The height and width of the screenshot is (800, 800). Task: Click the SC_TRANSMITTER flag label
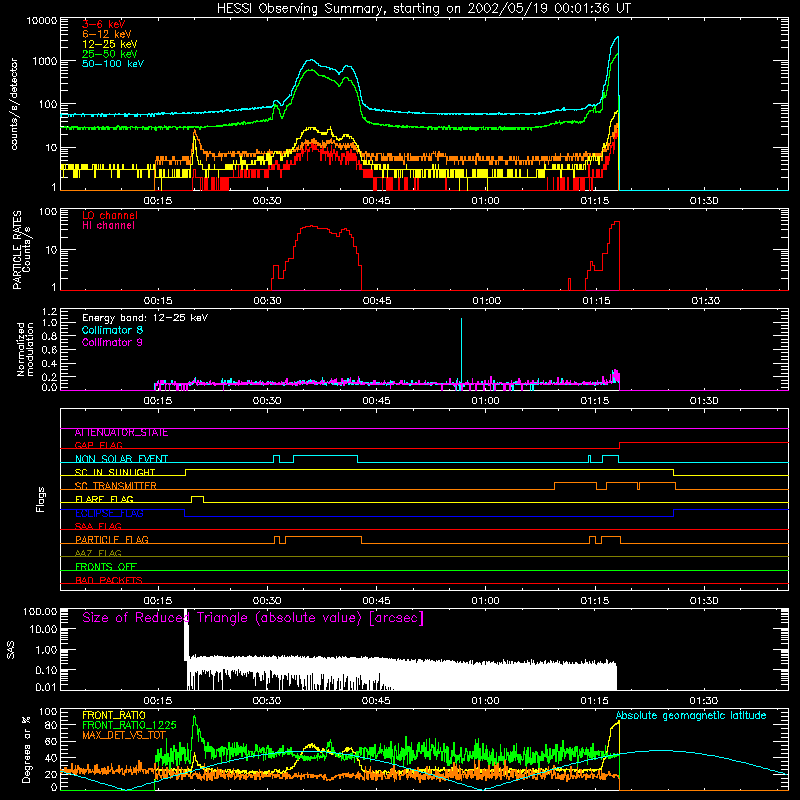115,486
